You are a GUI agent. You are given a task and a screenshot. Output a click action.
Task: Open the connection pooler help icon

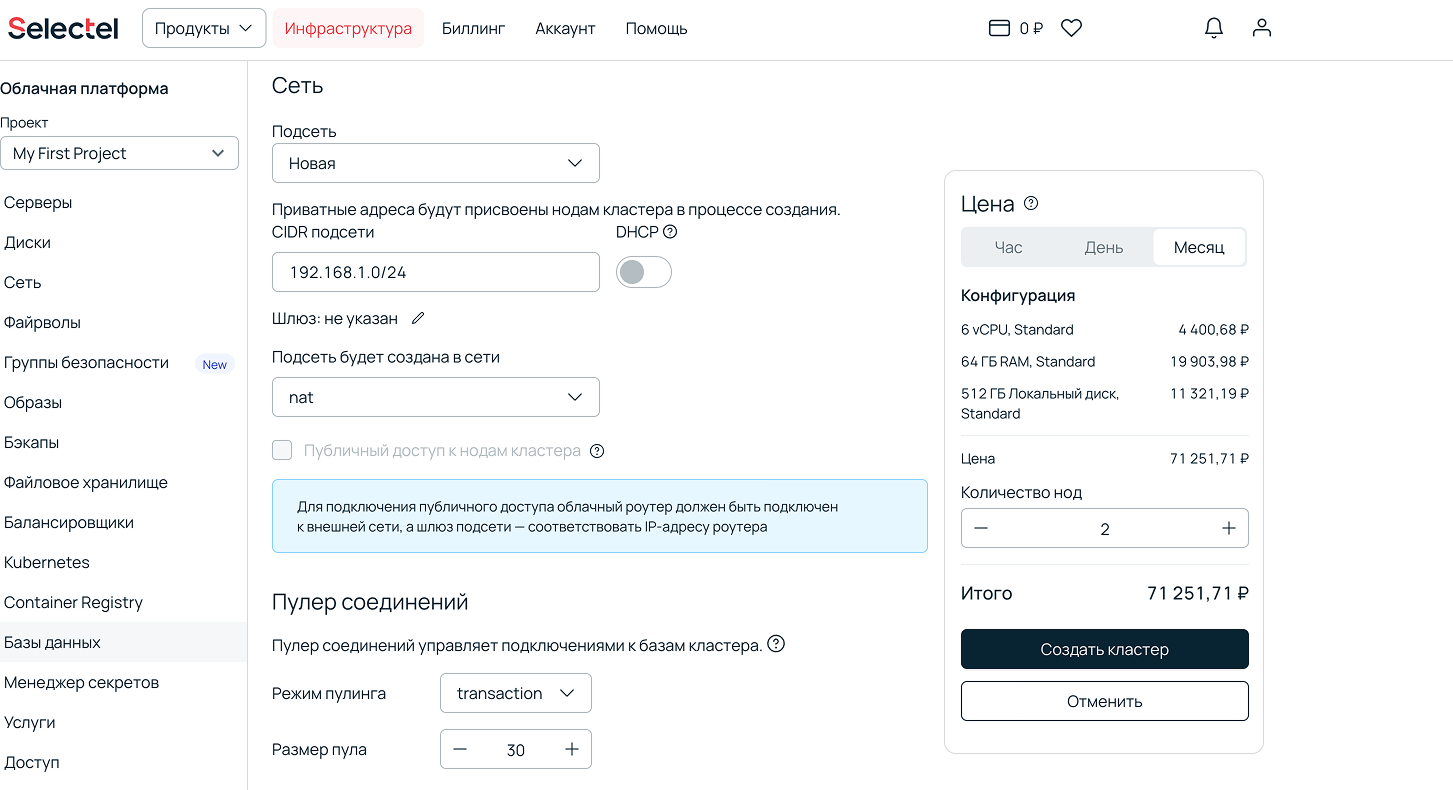click(x=775, y=644)
